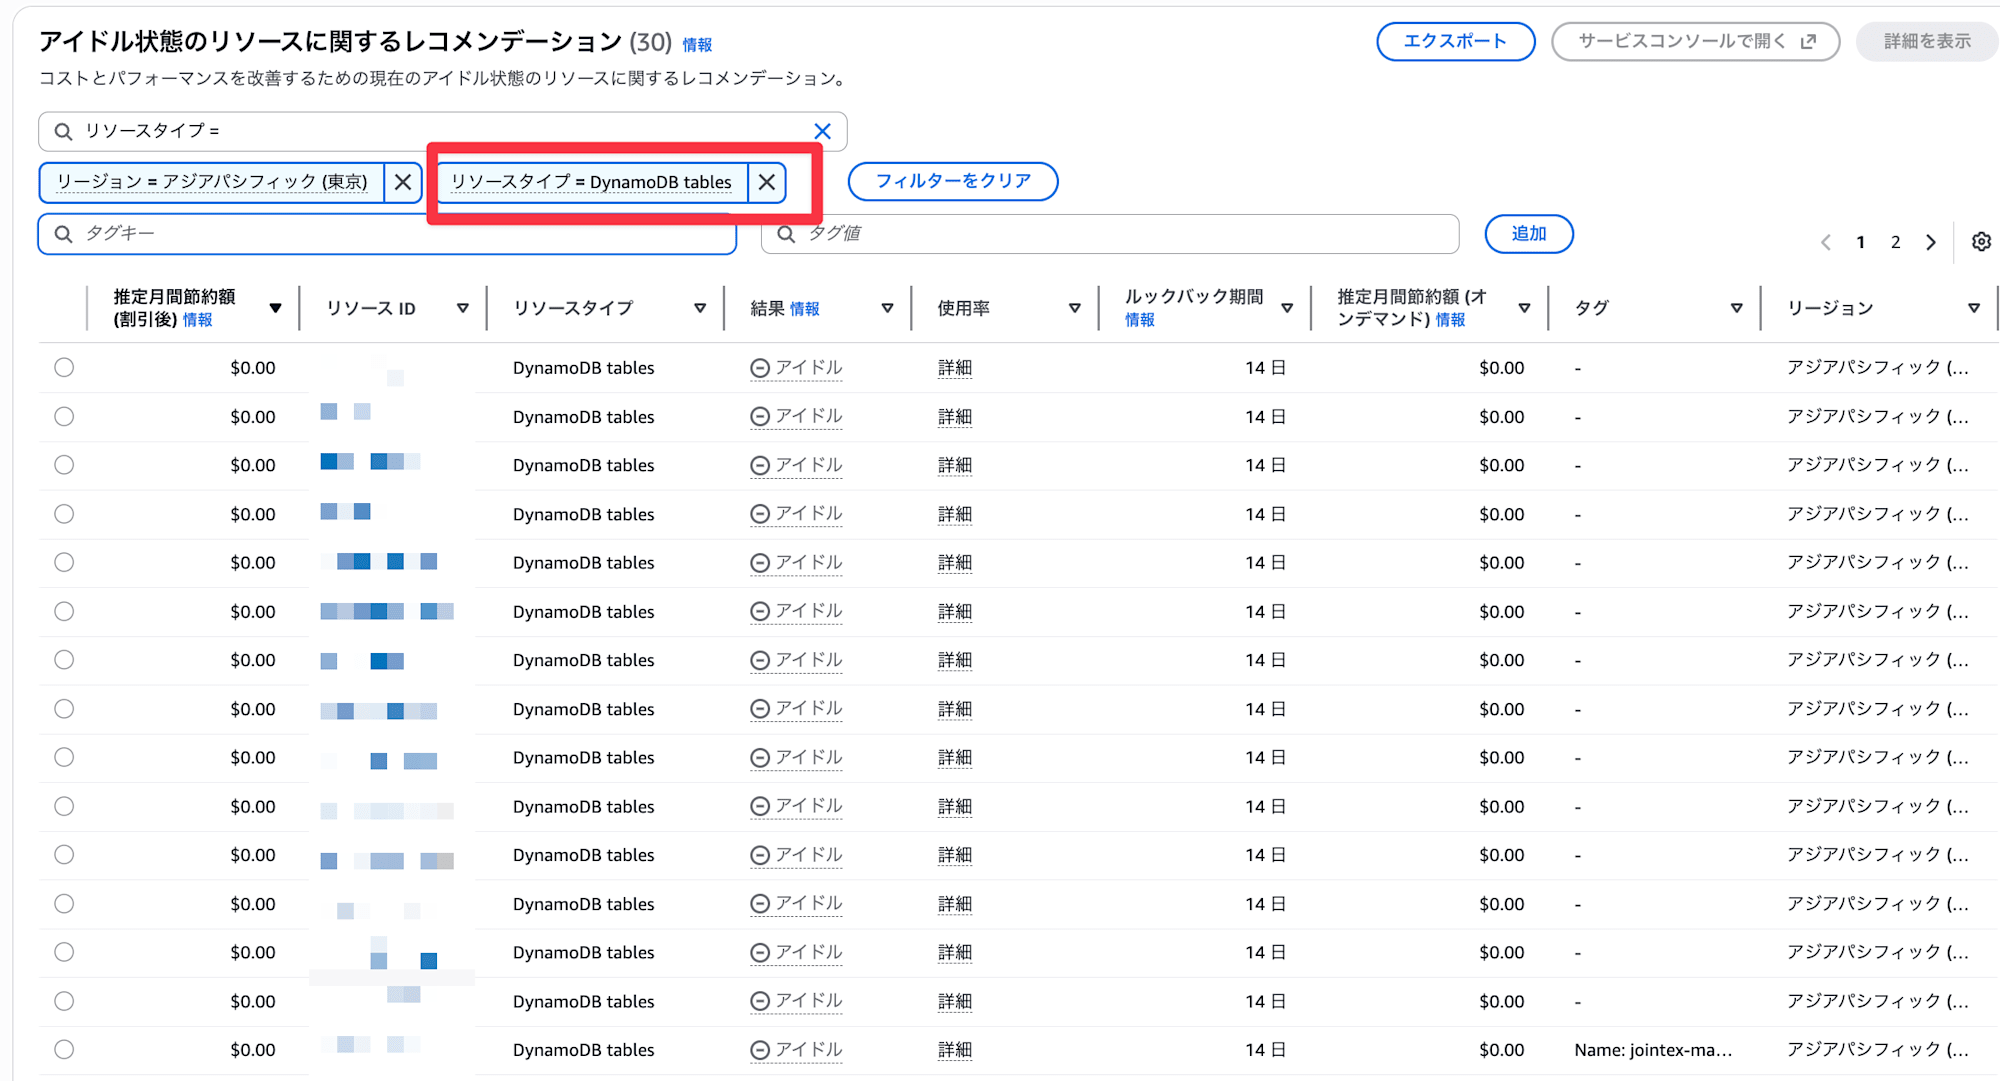Viewport: 2000px width, 1081px height.
Task: Click Name: jointex-ma tag cell
Action: click(1653, 1050)
